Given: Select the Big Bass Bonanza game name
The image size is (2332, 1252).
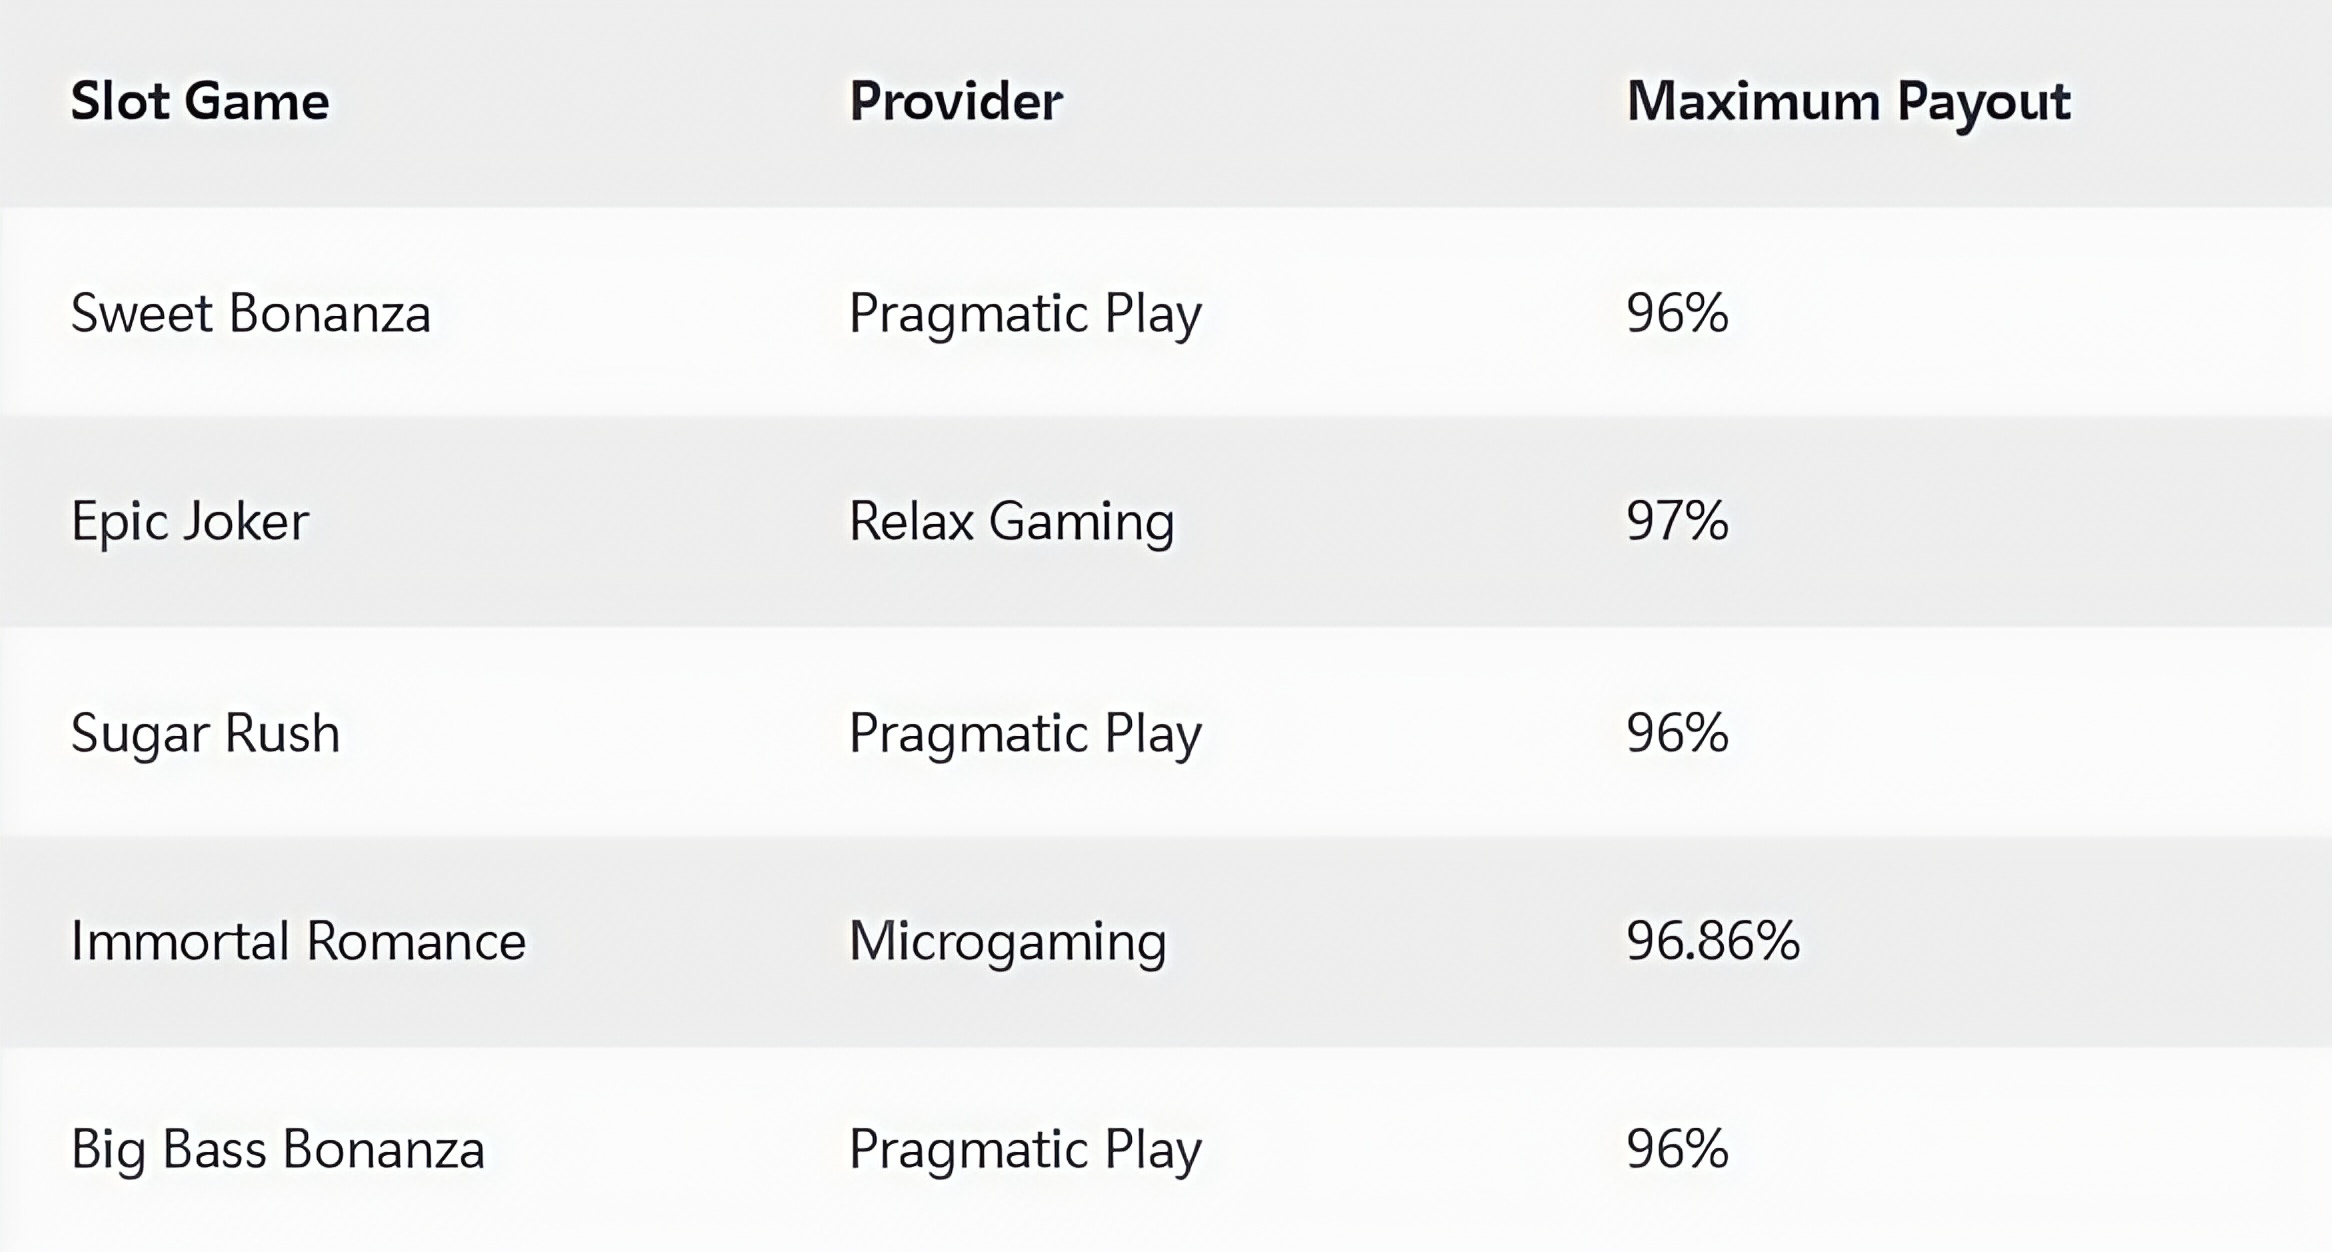Looking at the screenshot, I should (278, 1150).
